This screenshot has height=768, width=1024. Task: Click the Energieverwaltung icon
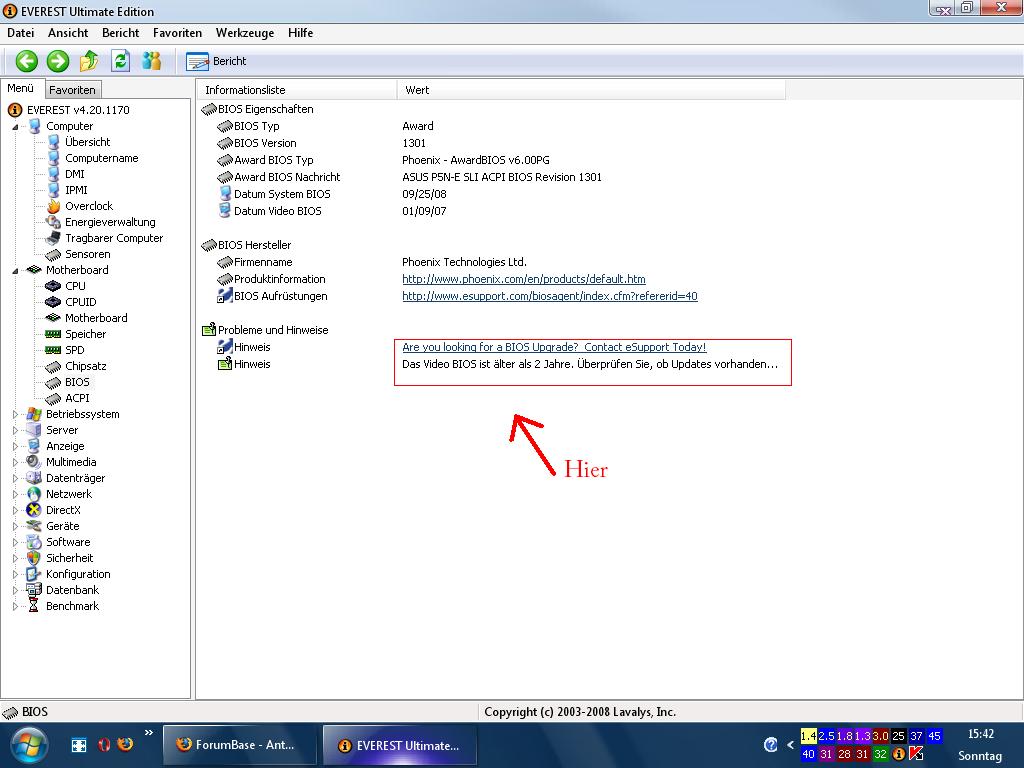(x=54, y=222)
